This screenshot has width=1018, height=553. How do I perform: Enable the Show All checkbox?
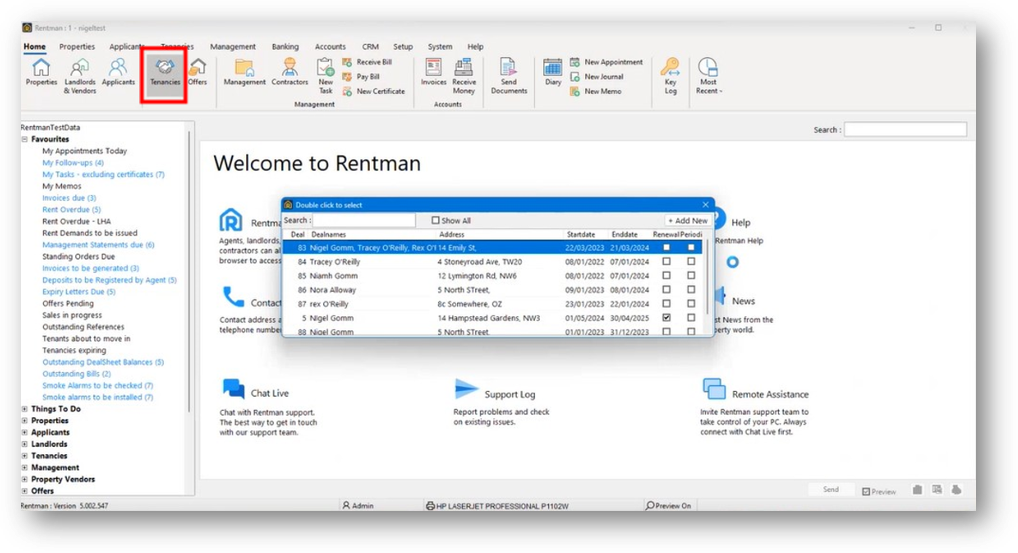pyautogui.click(x=436, y=221)
